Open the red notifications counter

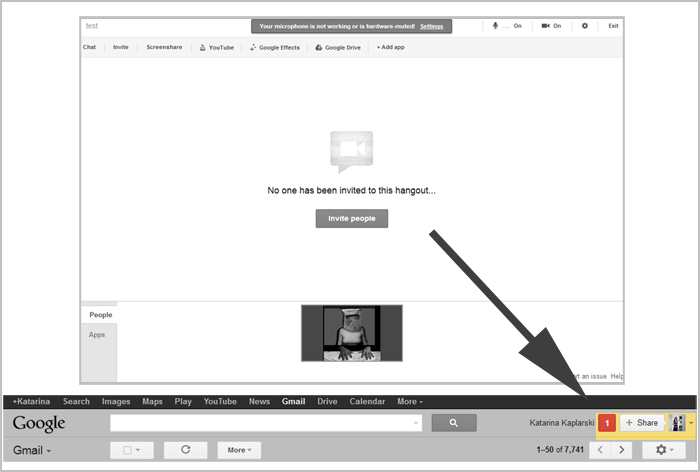coord(607,423)
